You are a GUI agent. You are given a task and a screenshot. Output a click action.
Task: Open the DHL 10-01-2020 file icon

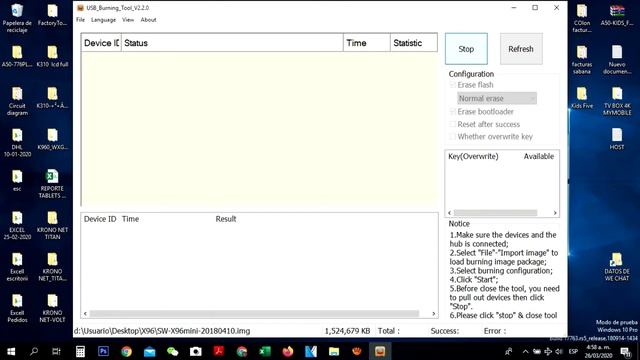tap(17, 143)
